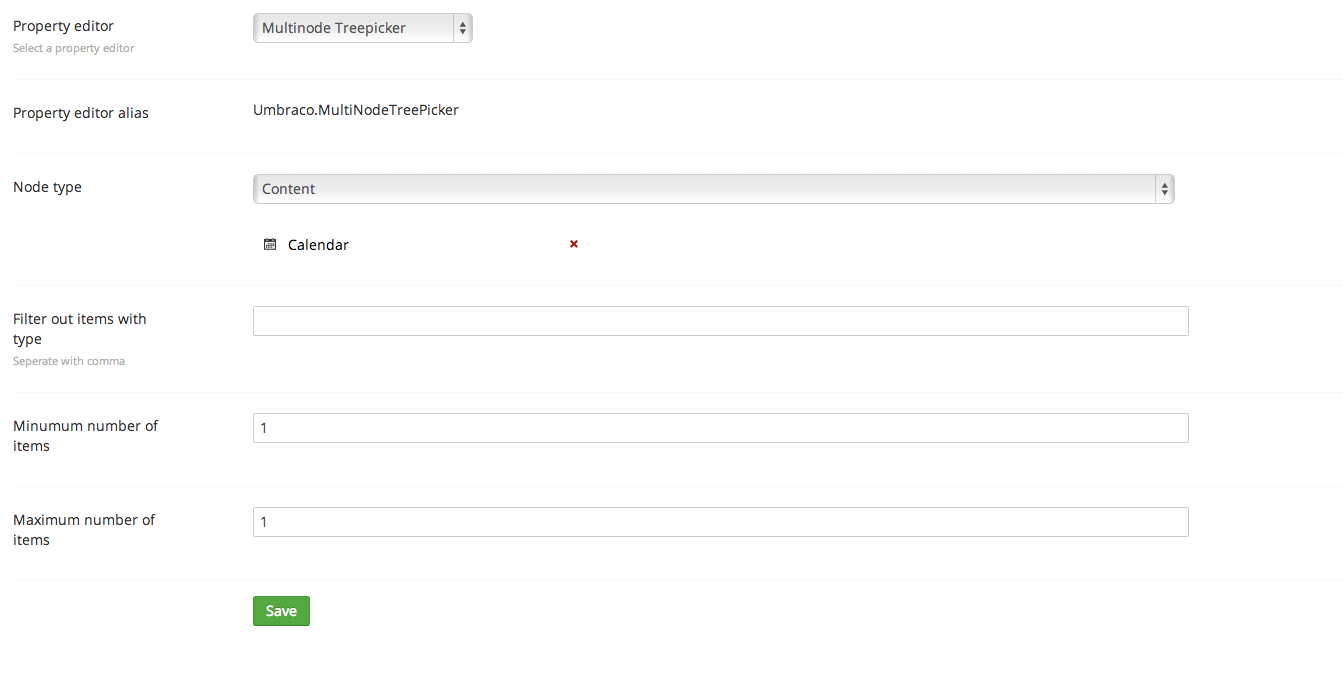Click the 'Filter out items with type' label
The width and height of the screenshot is (1343, 678).
[79, 329]
